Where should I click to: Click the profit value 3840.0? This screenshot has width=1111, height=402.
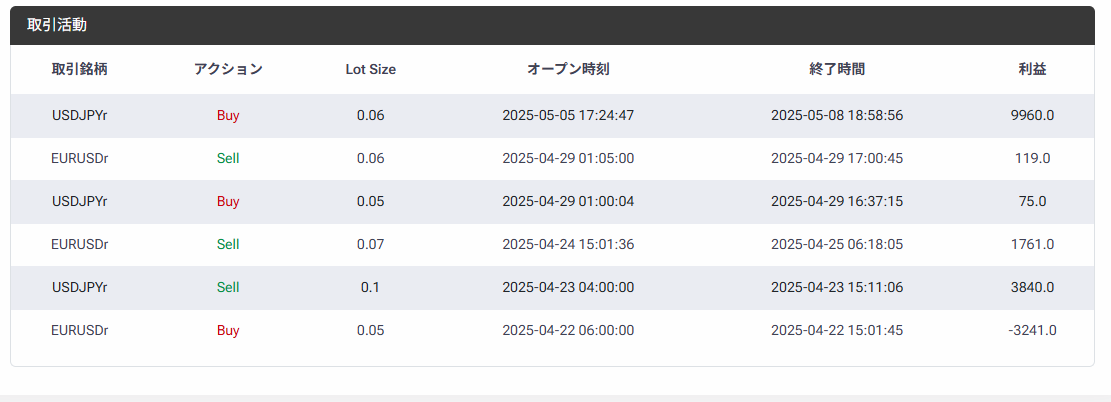tap(1032, 288)
